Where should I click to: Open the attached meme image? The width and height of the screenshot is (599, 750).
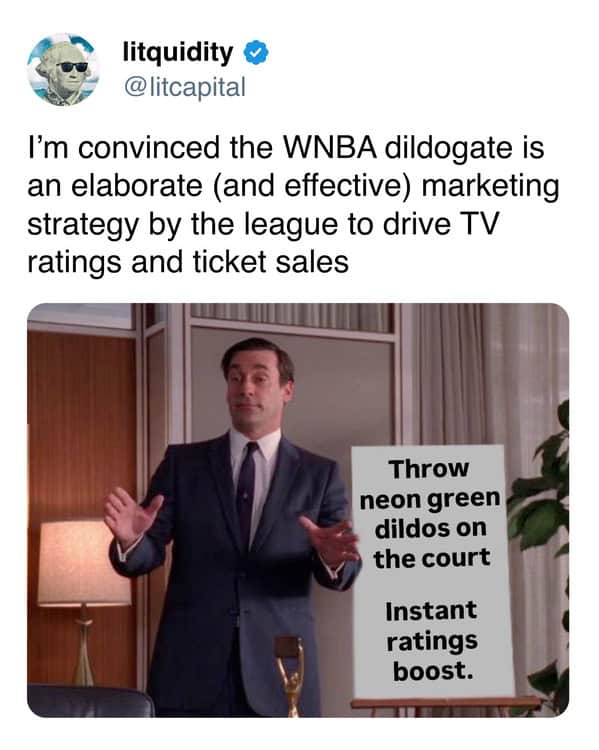[x=298, y=510]
